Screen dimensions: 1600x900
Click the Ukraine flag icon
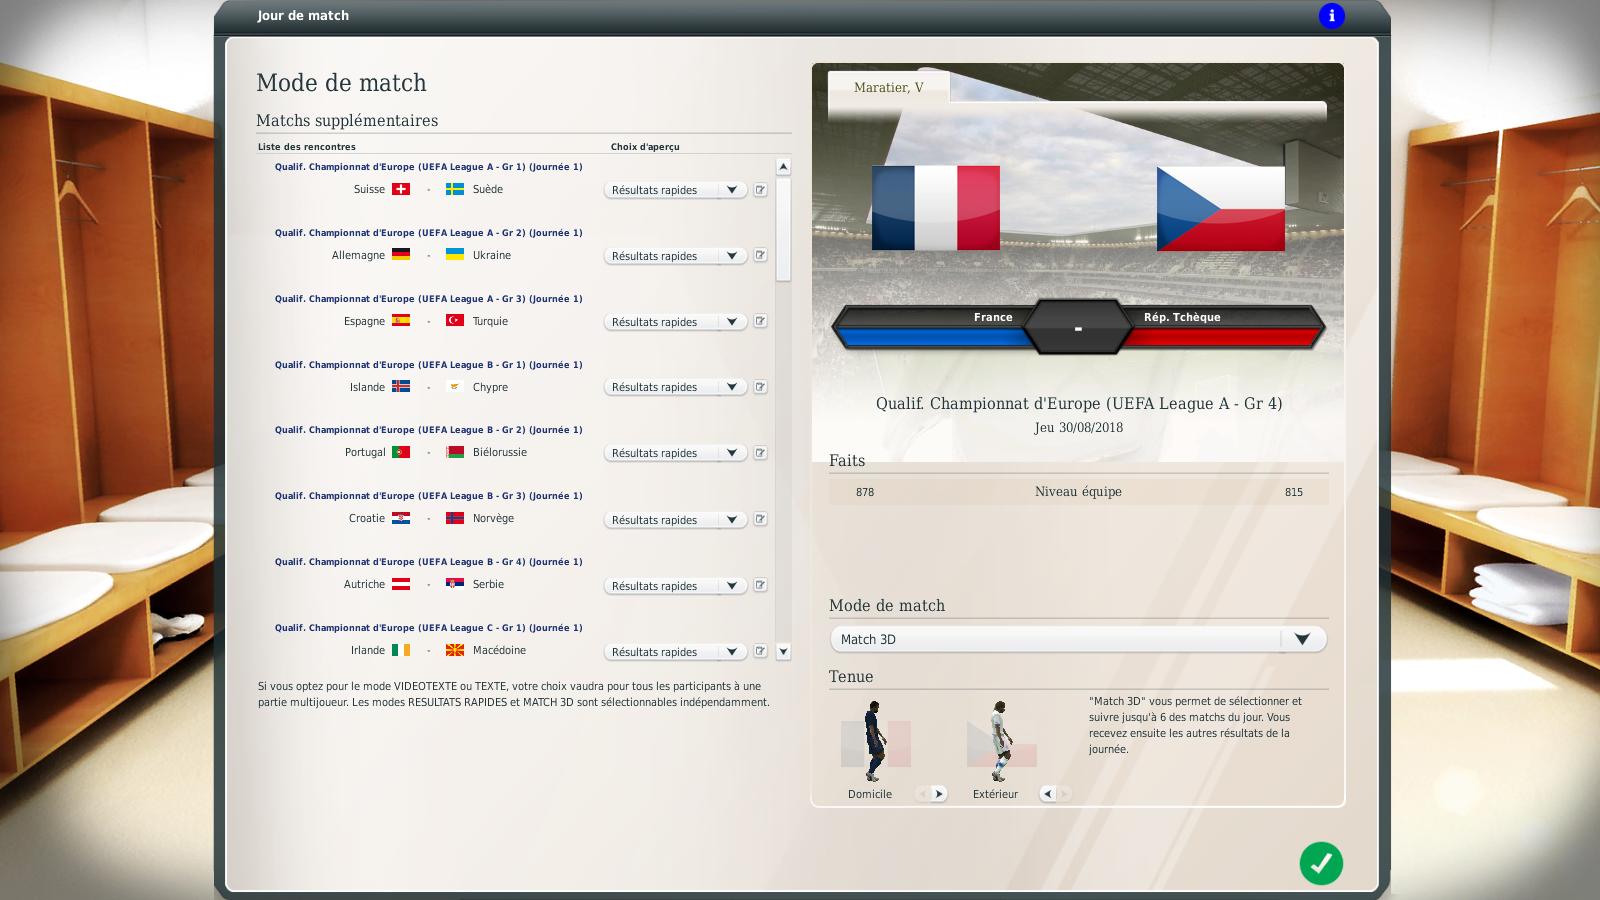pyautogui.click(x=455, y=255)
